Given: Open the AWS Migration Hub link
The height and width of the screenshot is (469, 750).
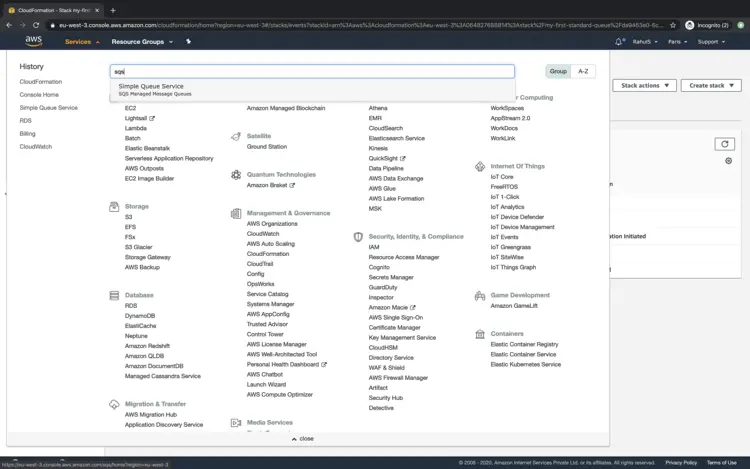Looking at the screenshot, I should (x=151, y=414).
